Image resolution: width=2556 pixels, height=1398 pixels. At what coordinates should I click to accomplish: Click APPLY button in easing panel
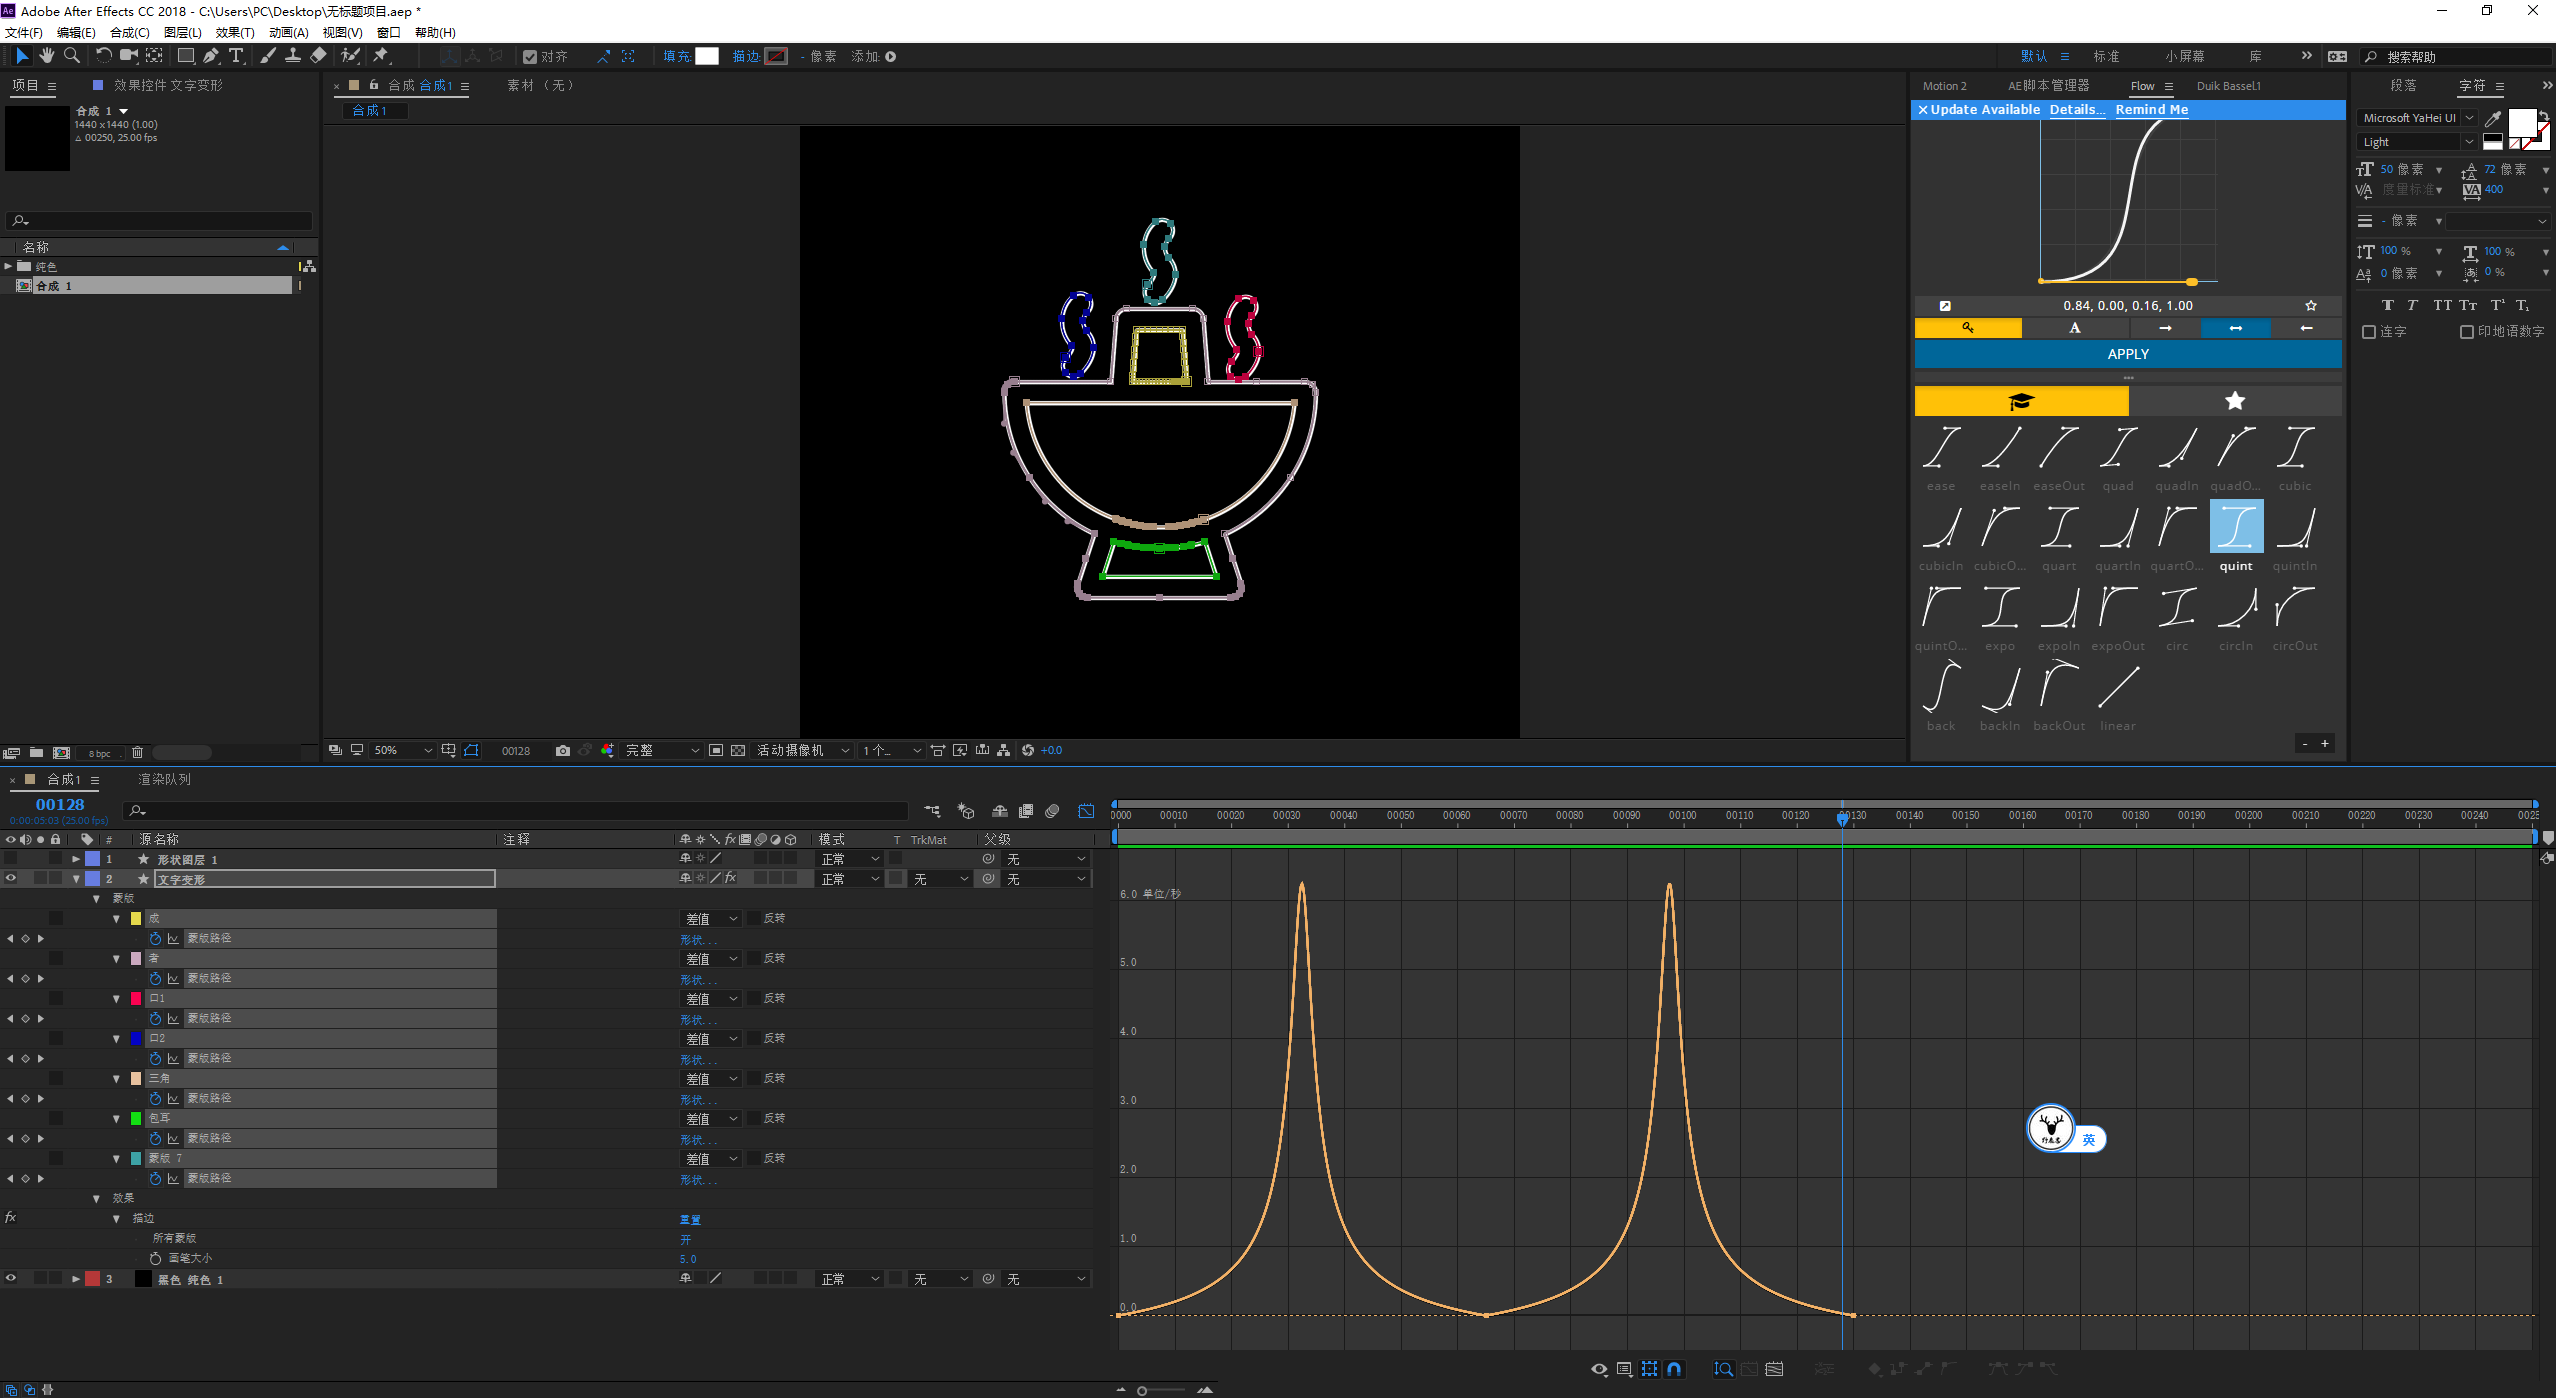coord(2127,353)
